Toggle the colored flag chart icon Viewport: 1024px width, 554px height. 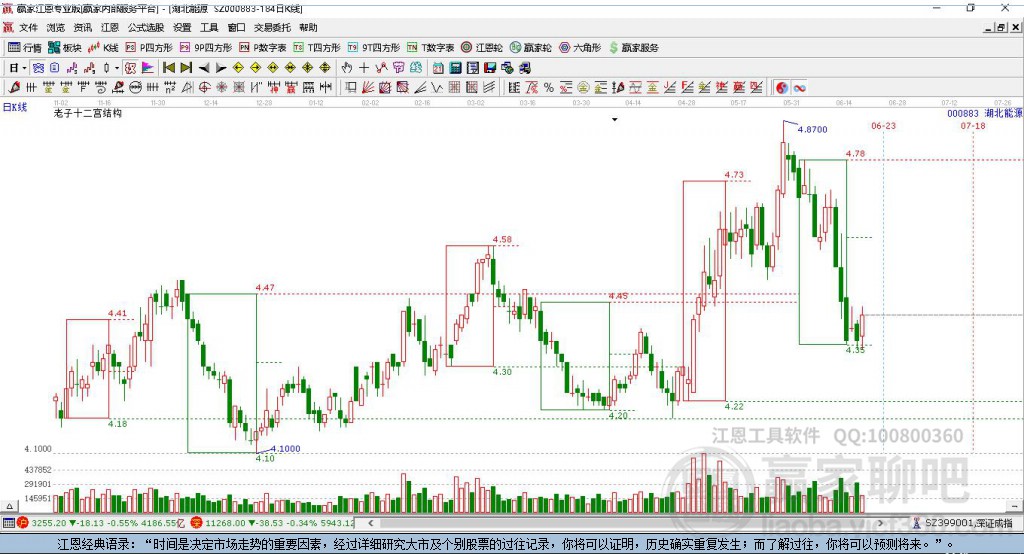148,68
